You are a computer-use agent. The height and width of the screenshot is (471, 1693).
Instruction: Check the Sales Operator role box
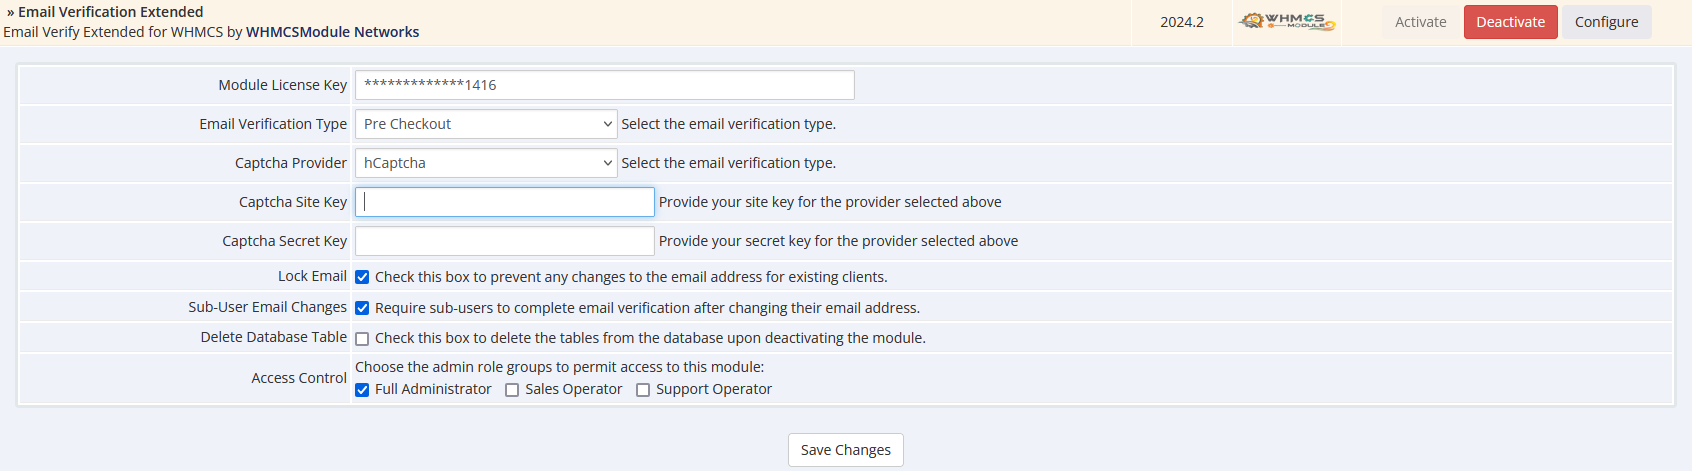point(512,390)
